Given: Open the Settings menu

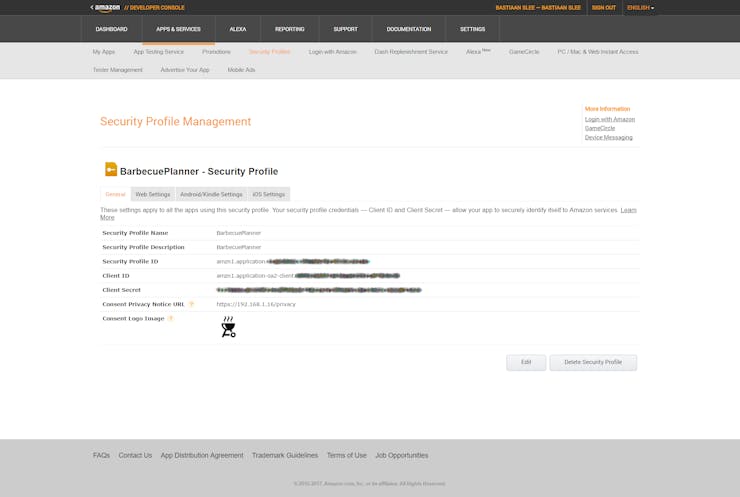Looking at the screenshot, I should (472, 29).
